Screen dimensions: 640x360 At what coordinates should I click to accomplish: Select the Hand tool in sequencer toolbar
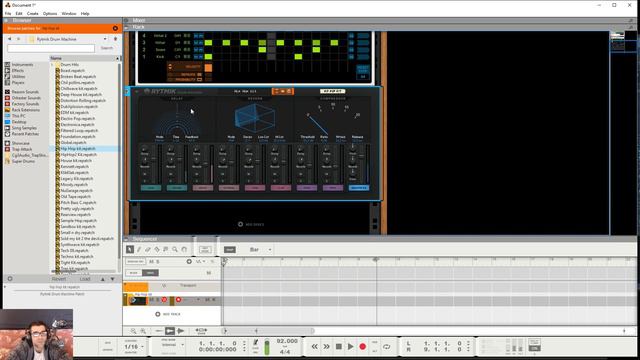(x=184, y=249)
